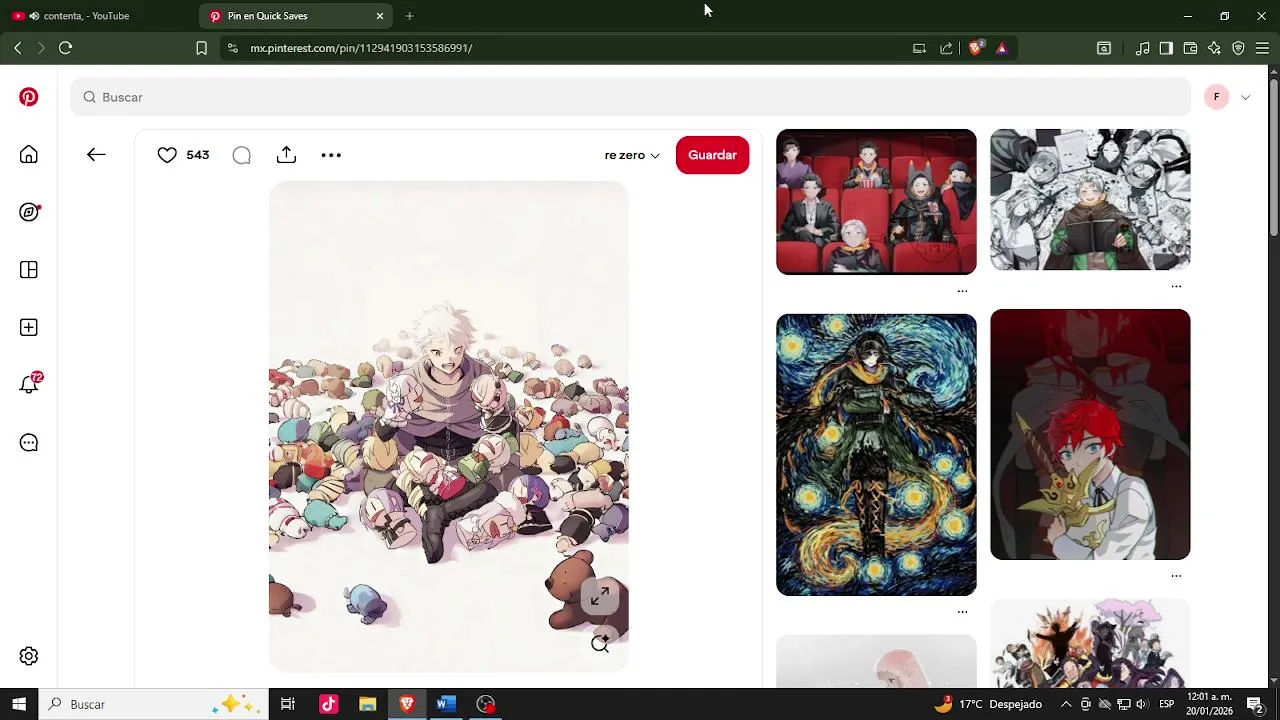Screen dimensions: 1280x720
Task: Open a new browser tab
Action: point(409,16)
